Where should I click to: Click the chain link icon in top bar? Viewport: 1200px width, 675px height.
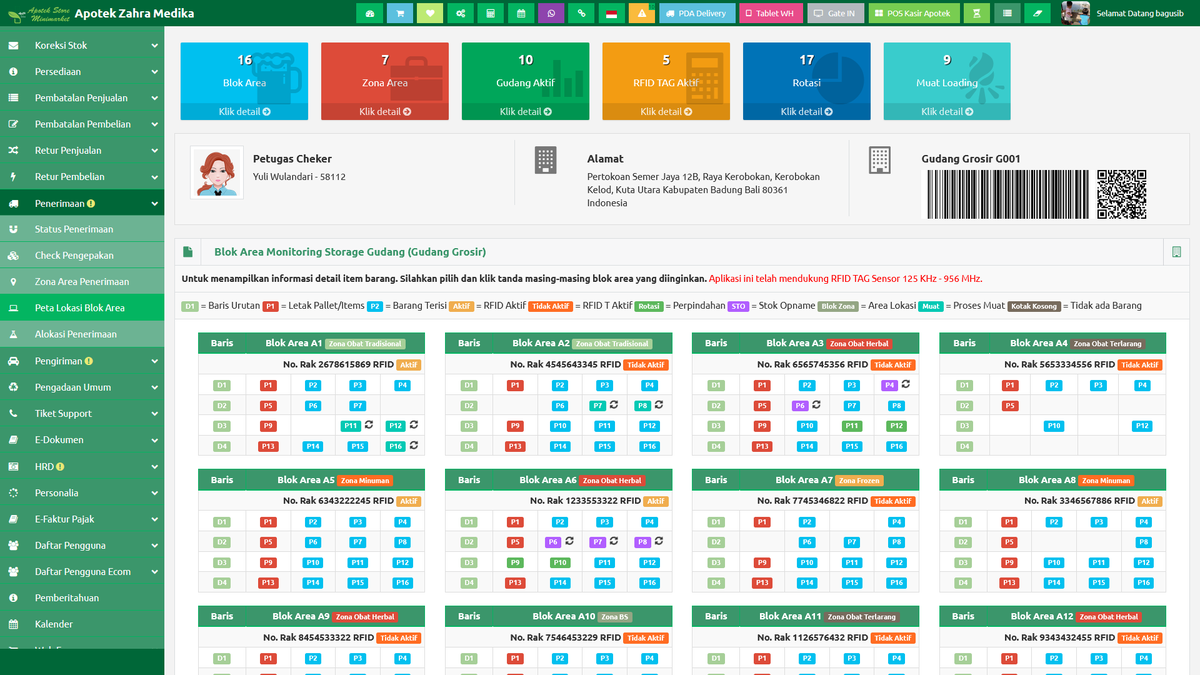click(x=581, y=13)
